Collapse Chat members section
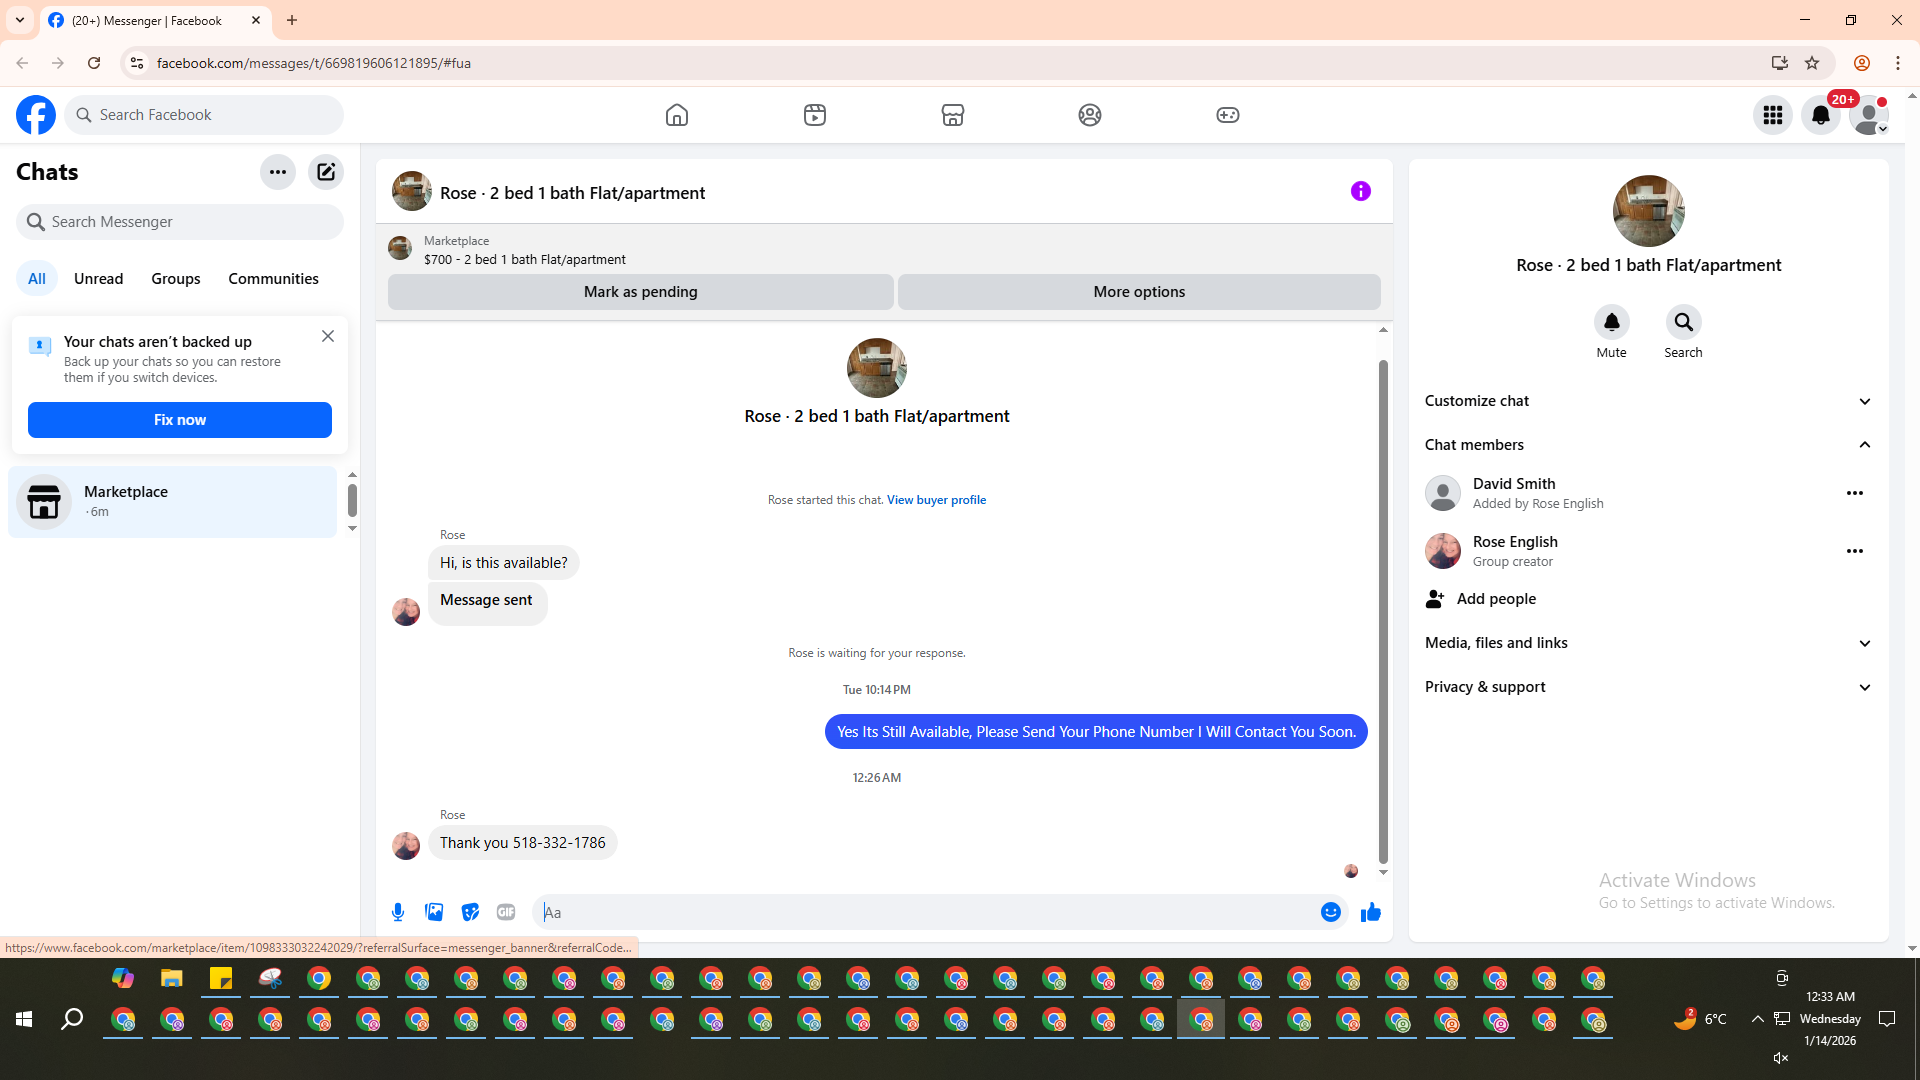 coord(1647,445)
